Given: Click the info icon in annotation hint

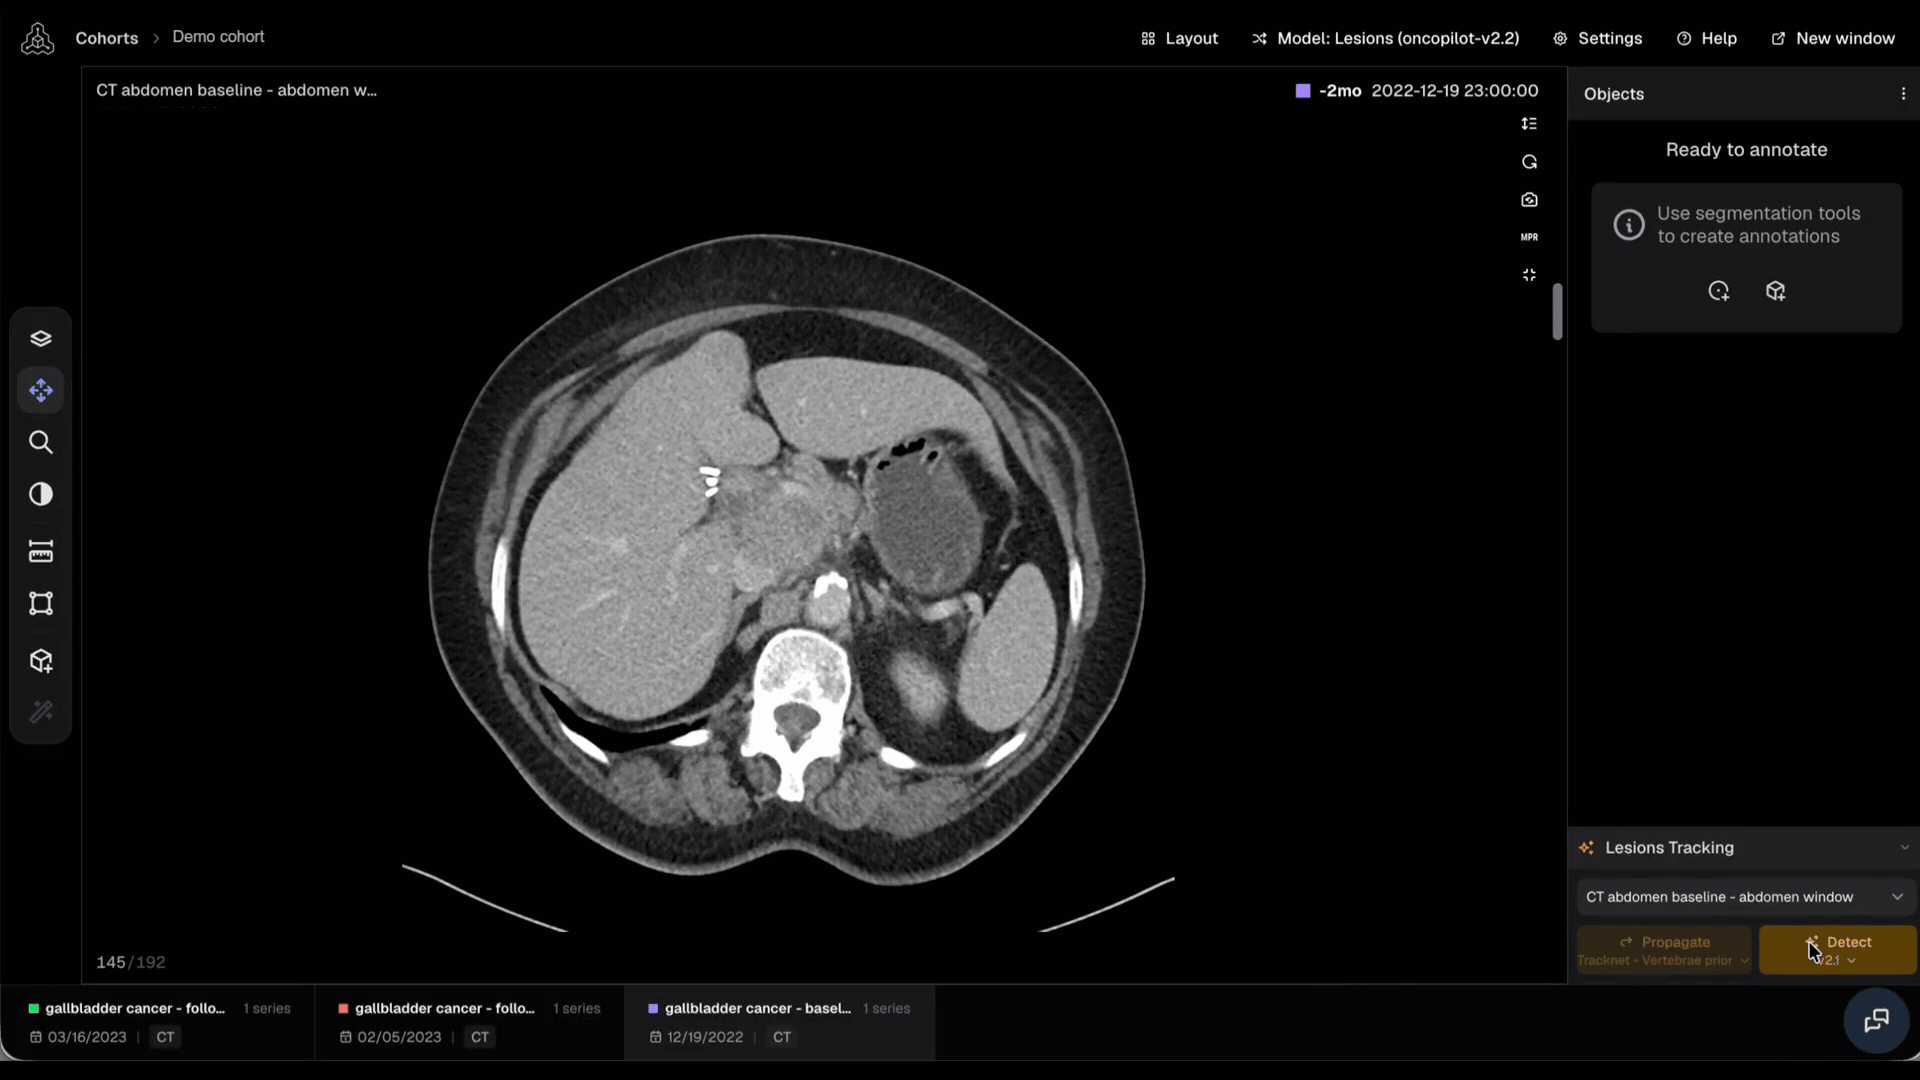Looking at the screenshot, I should click(x=1629, y=225).
